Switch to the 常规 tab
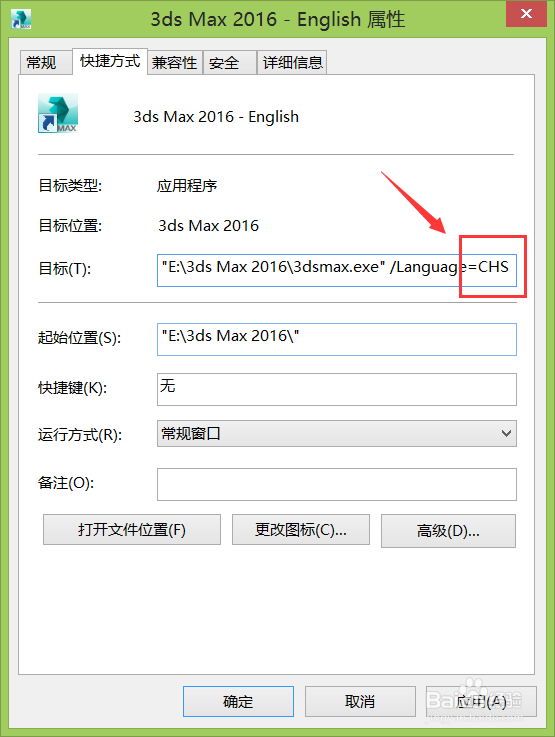This screenshot has width=555, height=737. click(45, 63)
